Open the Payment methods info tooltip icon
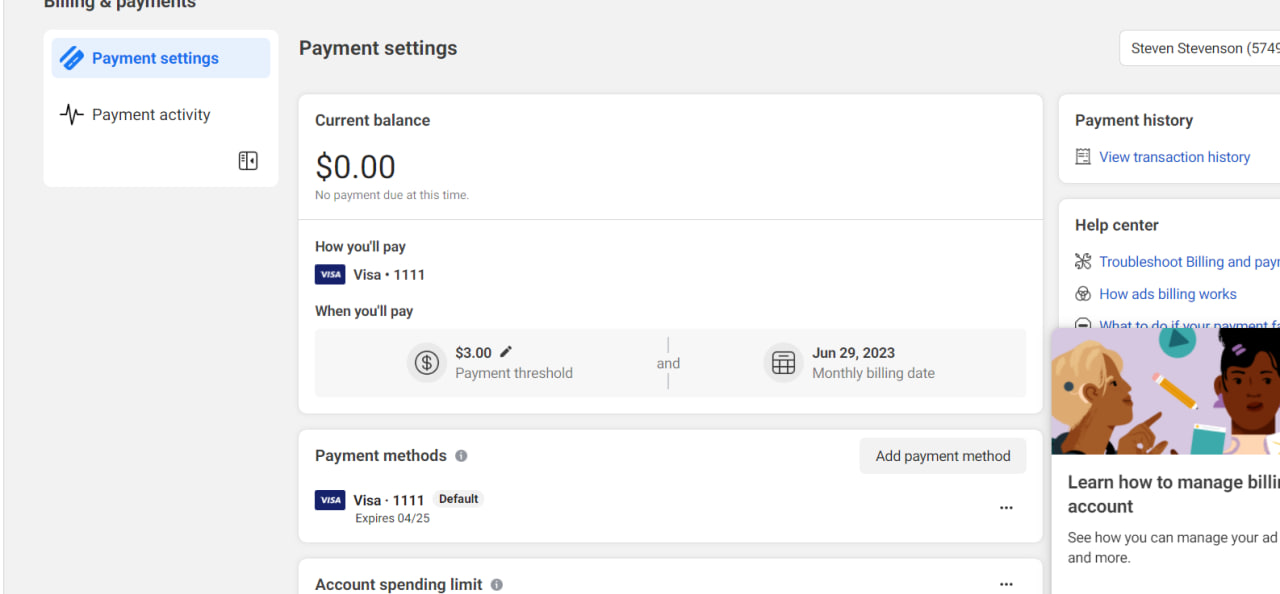This screenshot has height=594, width=1280. pos(461,456)
